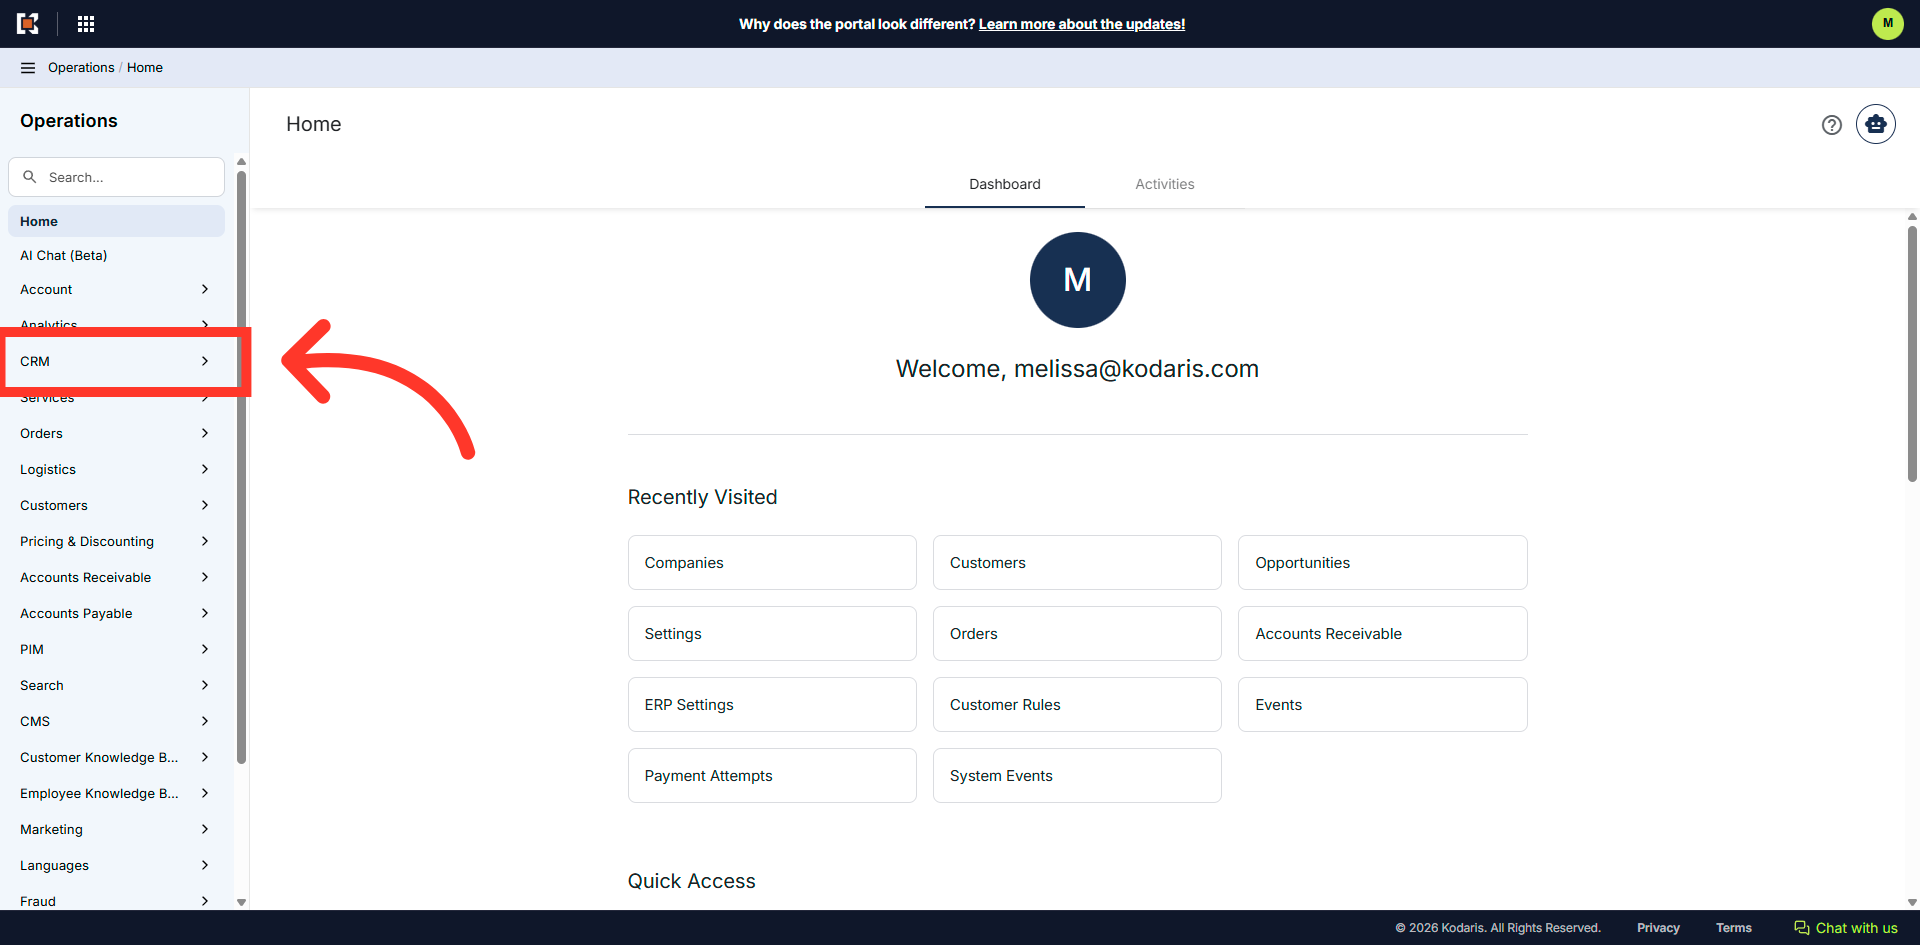This screenshot has height=945, width=1920.
Task: Open the help question mark icon
Action: [1831, 125]
